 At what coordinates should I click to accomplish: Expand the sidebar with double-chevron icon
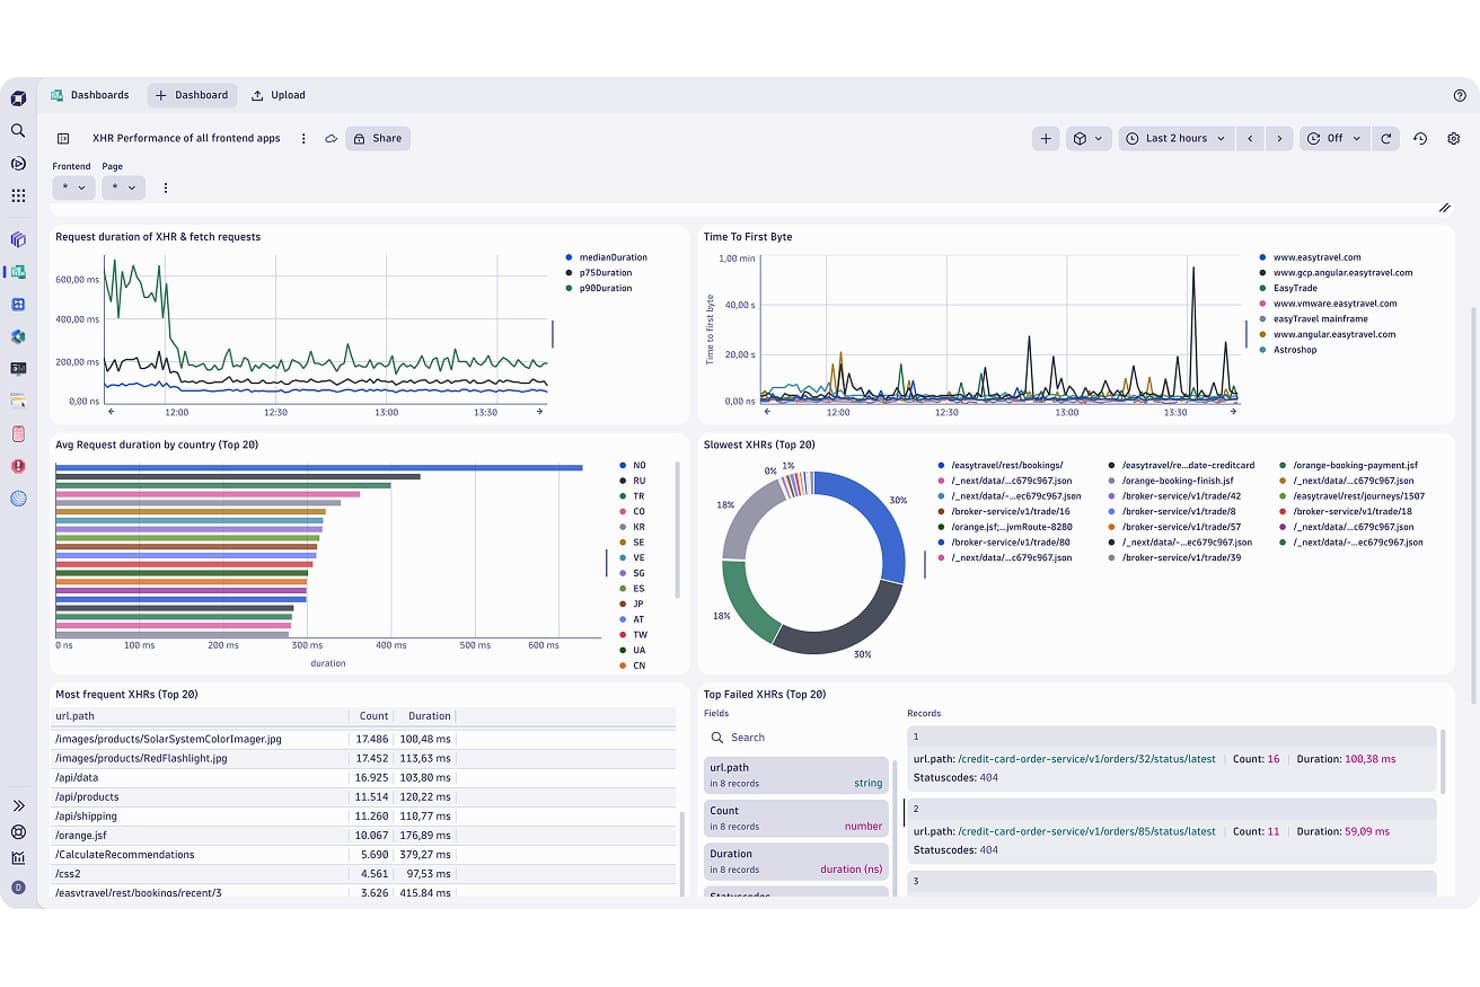[x=18, y=805]
